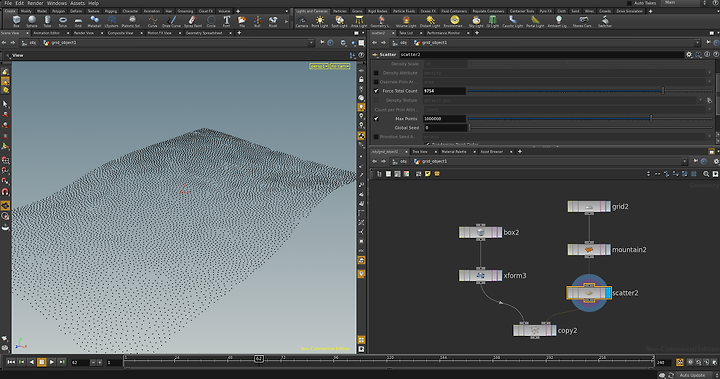The image size is (720, 379).
Task: Select the Sphere tool in Create shelf
Action: click(x=32, y=21)
